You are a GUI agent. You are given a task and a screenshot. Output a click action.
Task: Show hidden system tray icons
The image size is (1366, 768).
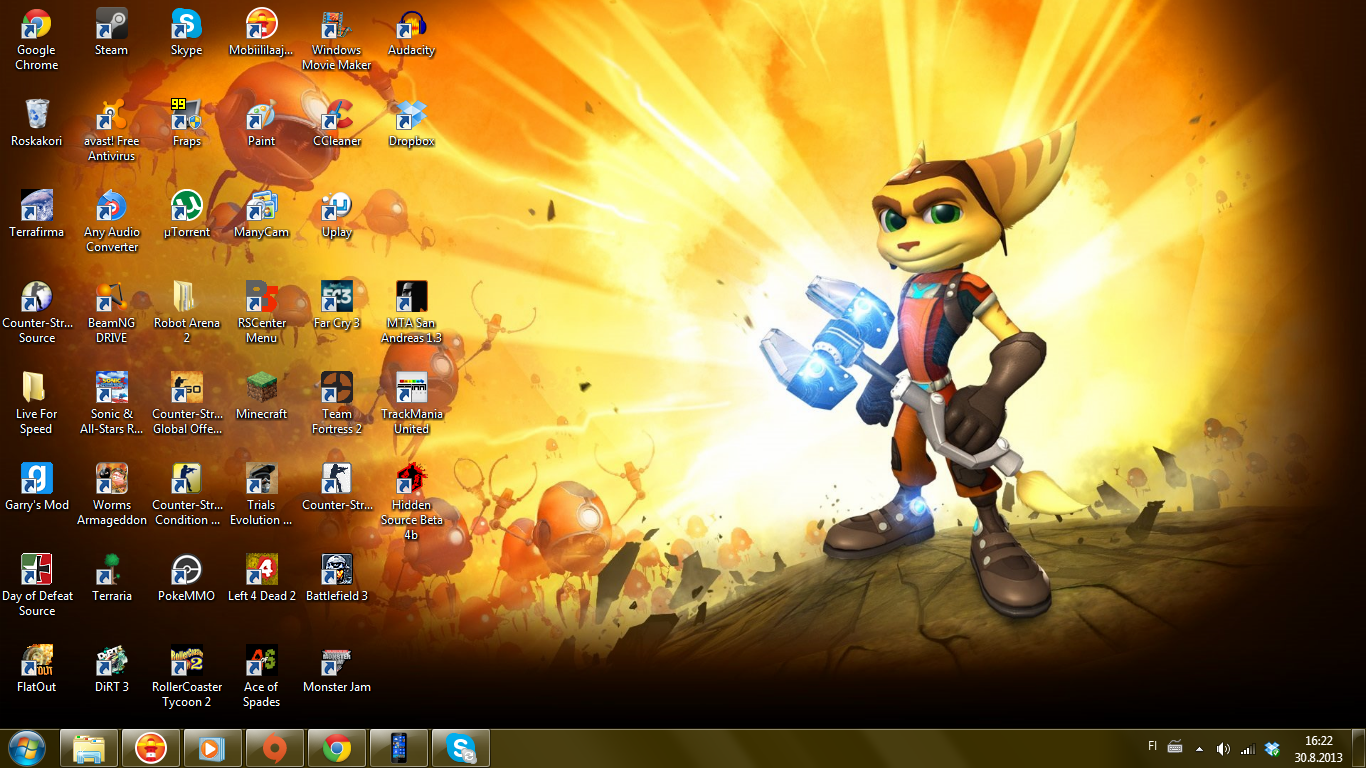coord(1199,748)
